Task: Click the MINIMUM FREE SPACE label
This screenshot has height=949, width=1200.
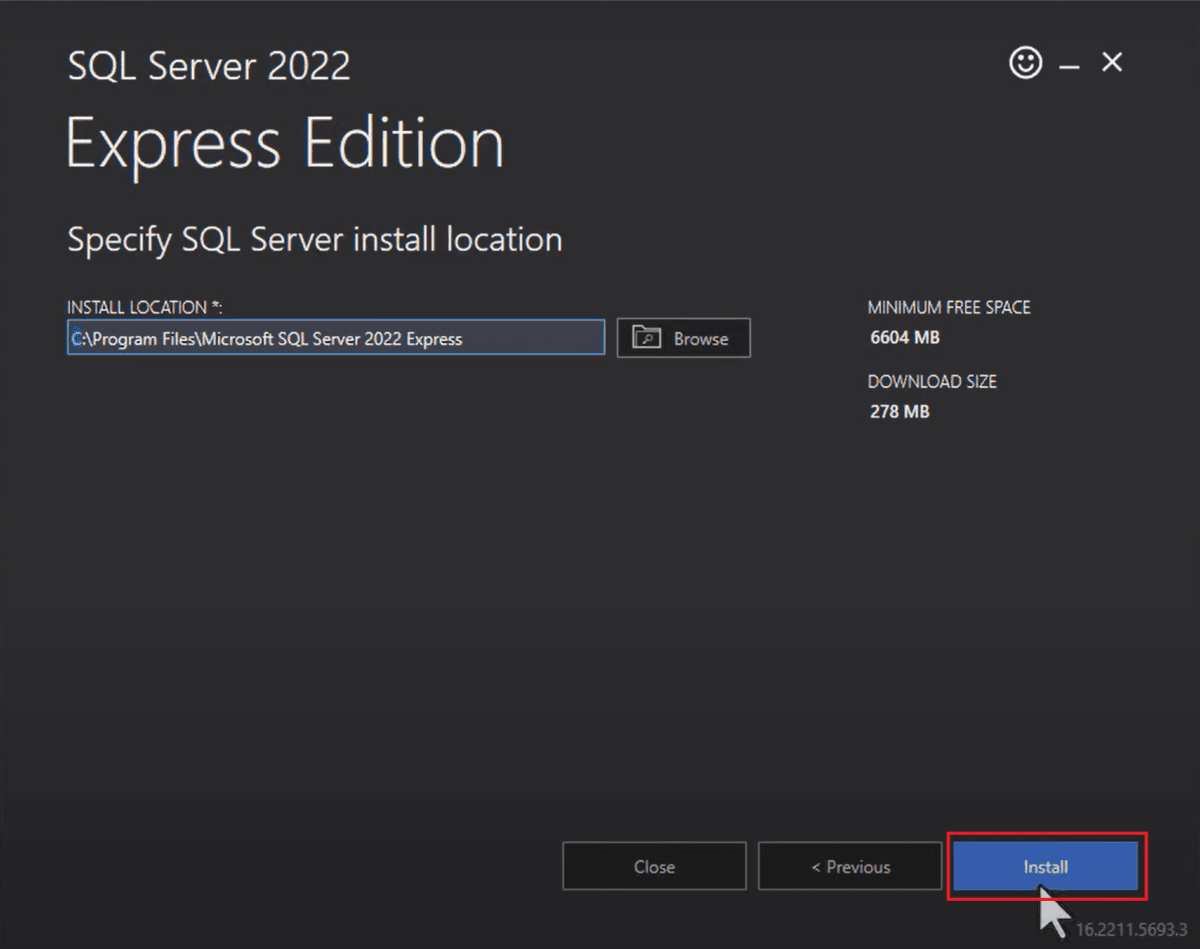Action: coord(948,308)
